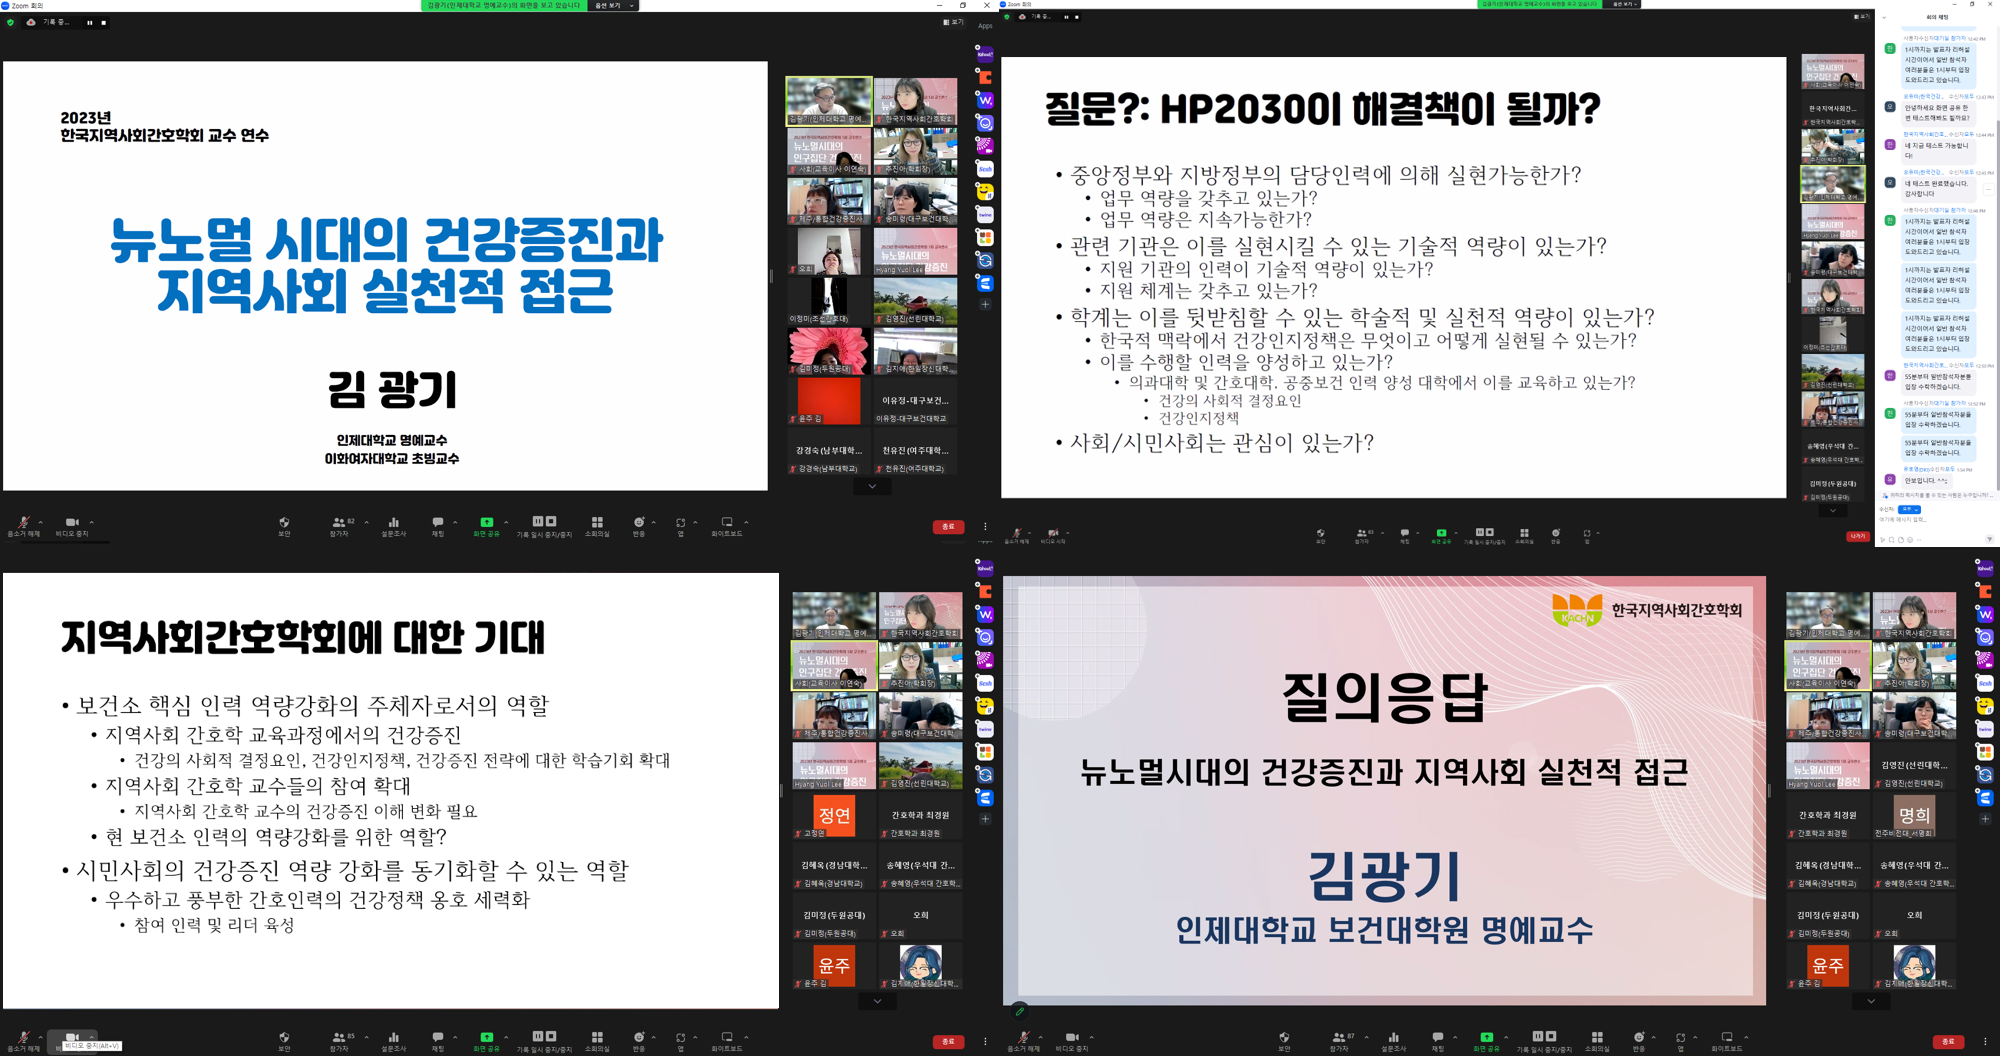The image size is (2000, 1056).
Task: Open Chat (채팅) in top-left meeting toolbar
Action: coord(437,523)
